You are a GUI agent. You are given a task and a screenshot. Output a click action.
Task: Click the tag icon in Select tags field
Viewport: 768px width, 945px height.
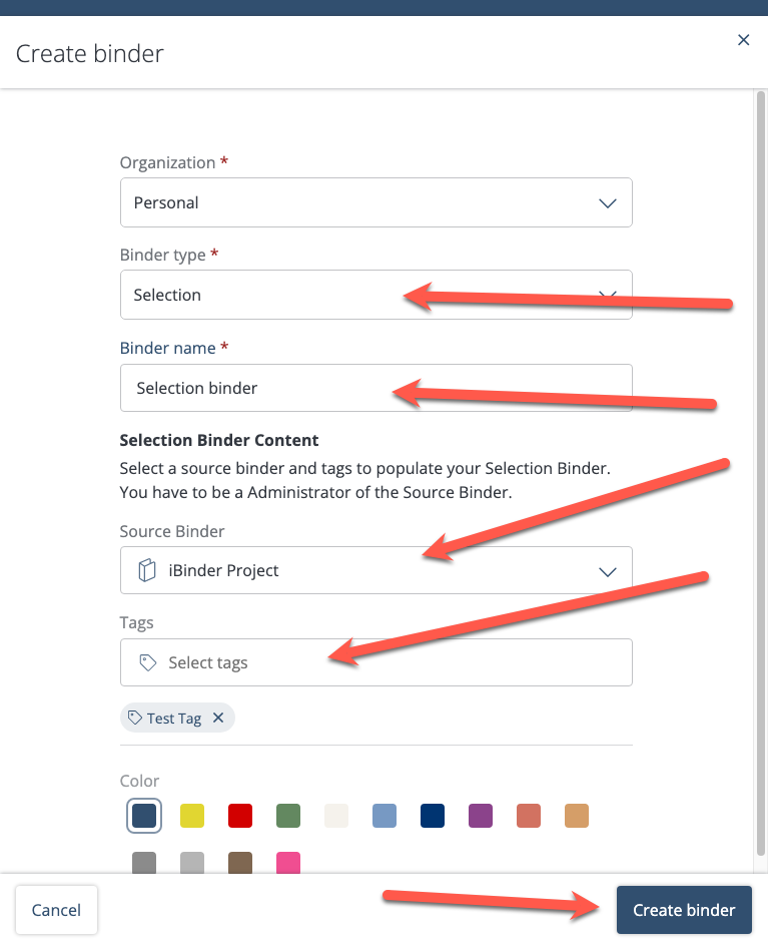point(148,663)
